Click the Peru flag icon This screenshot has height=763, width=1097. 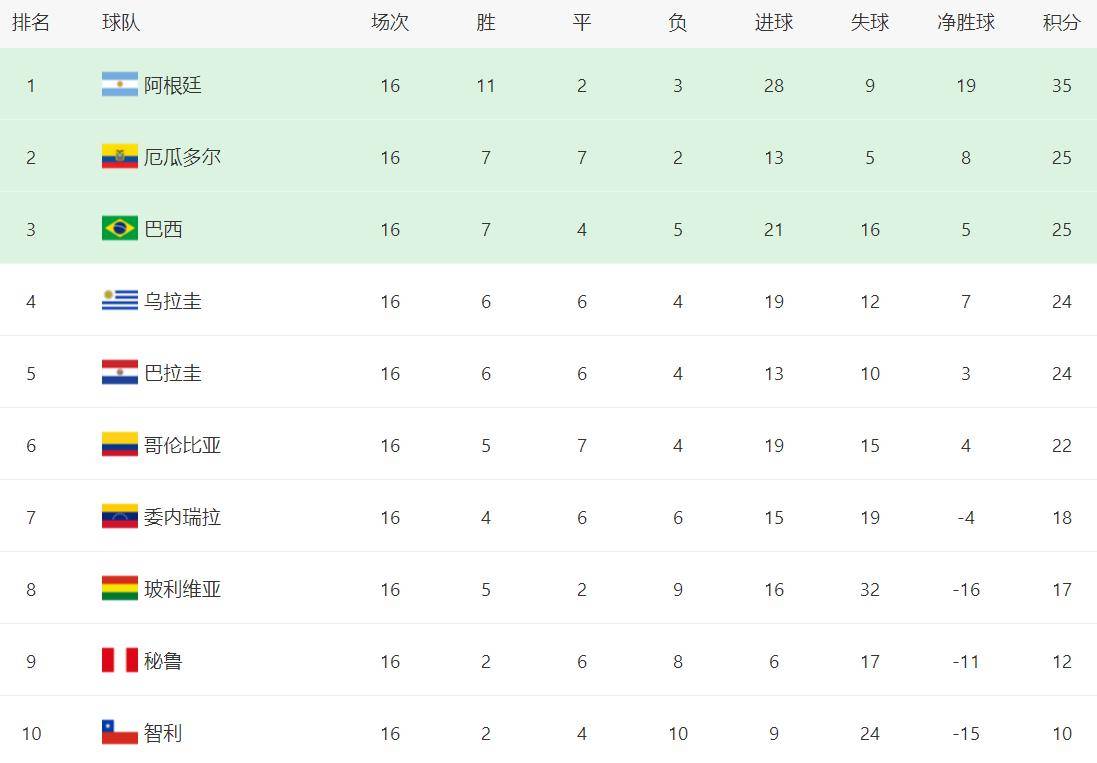tap(120, 661)
